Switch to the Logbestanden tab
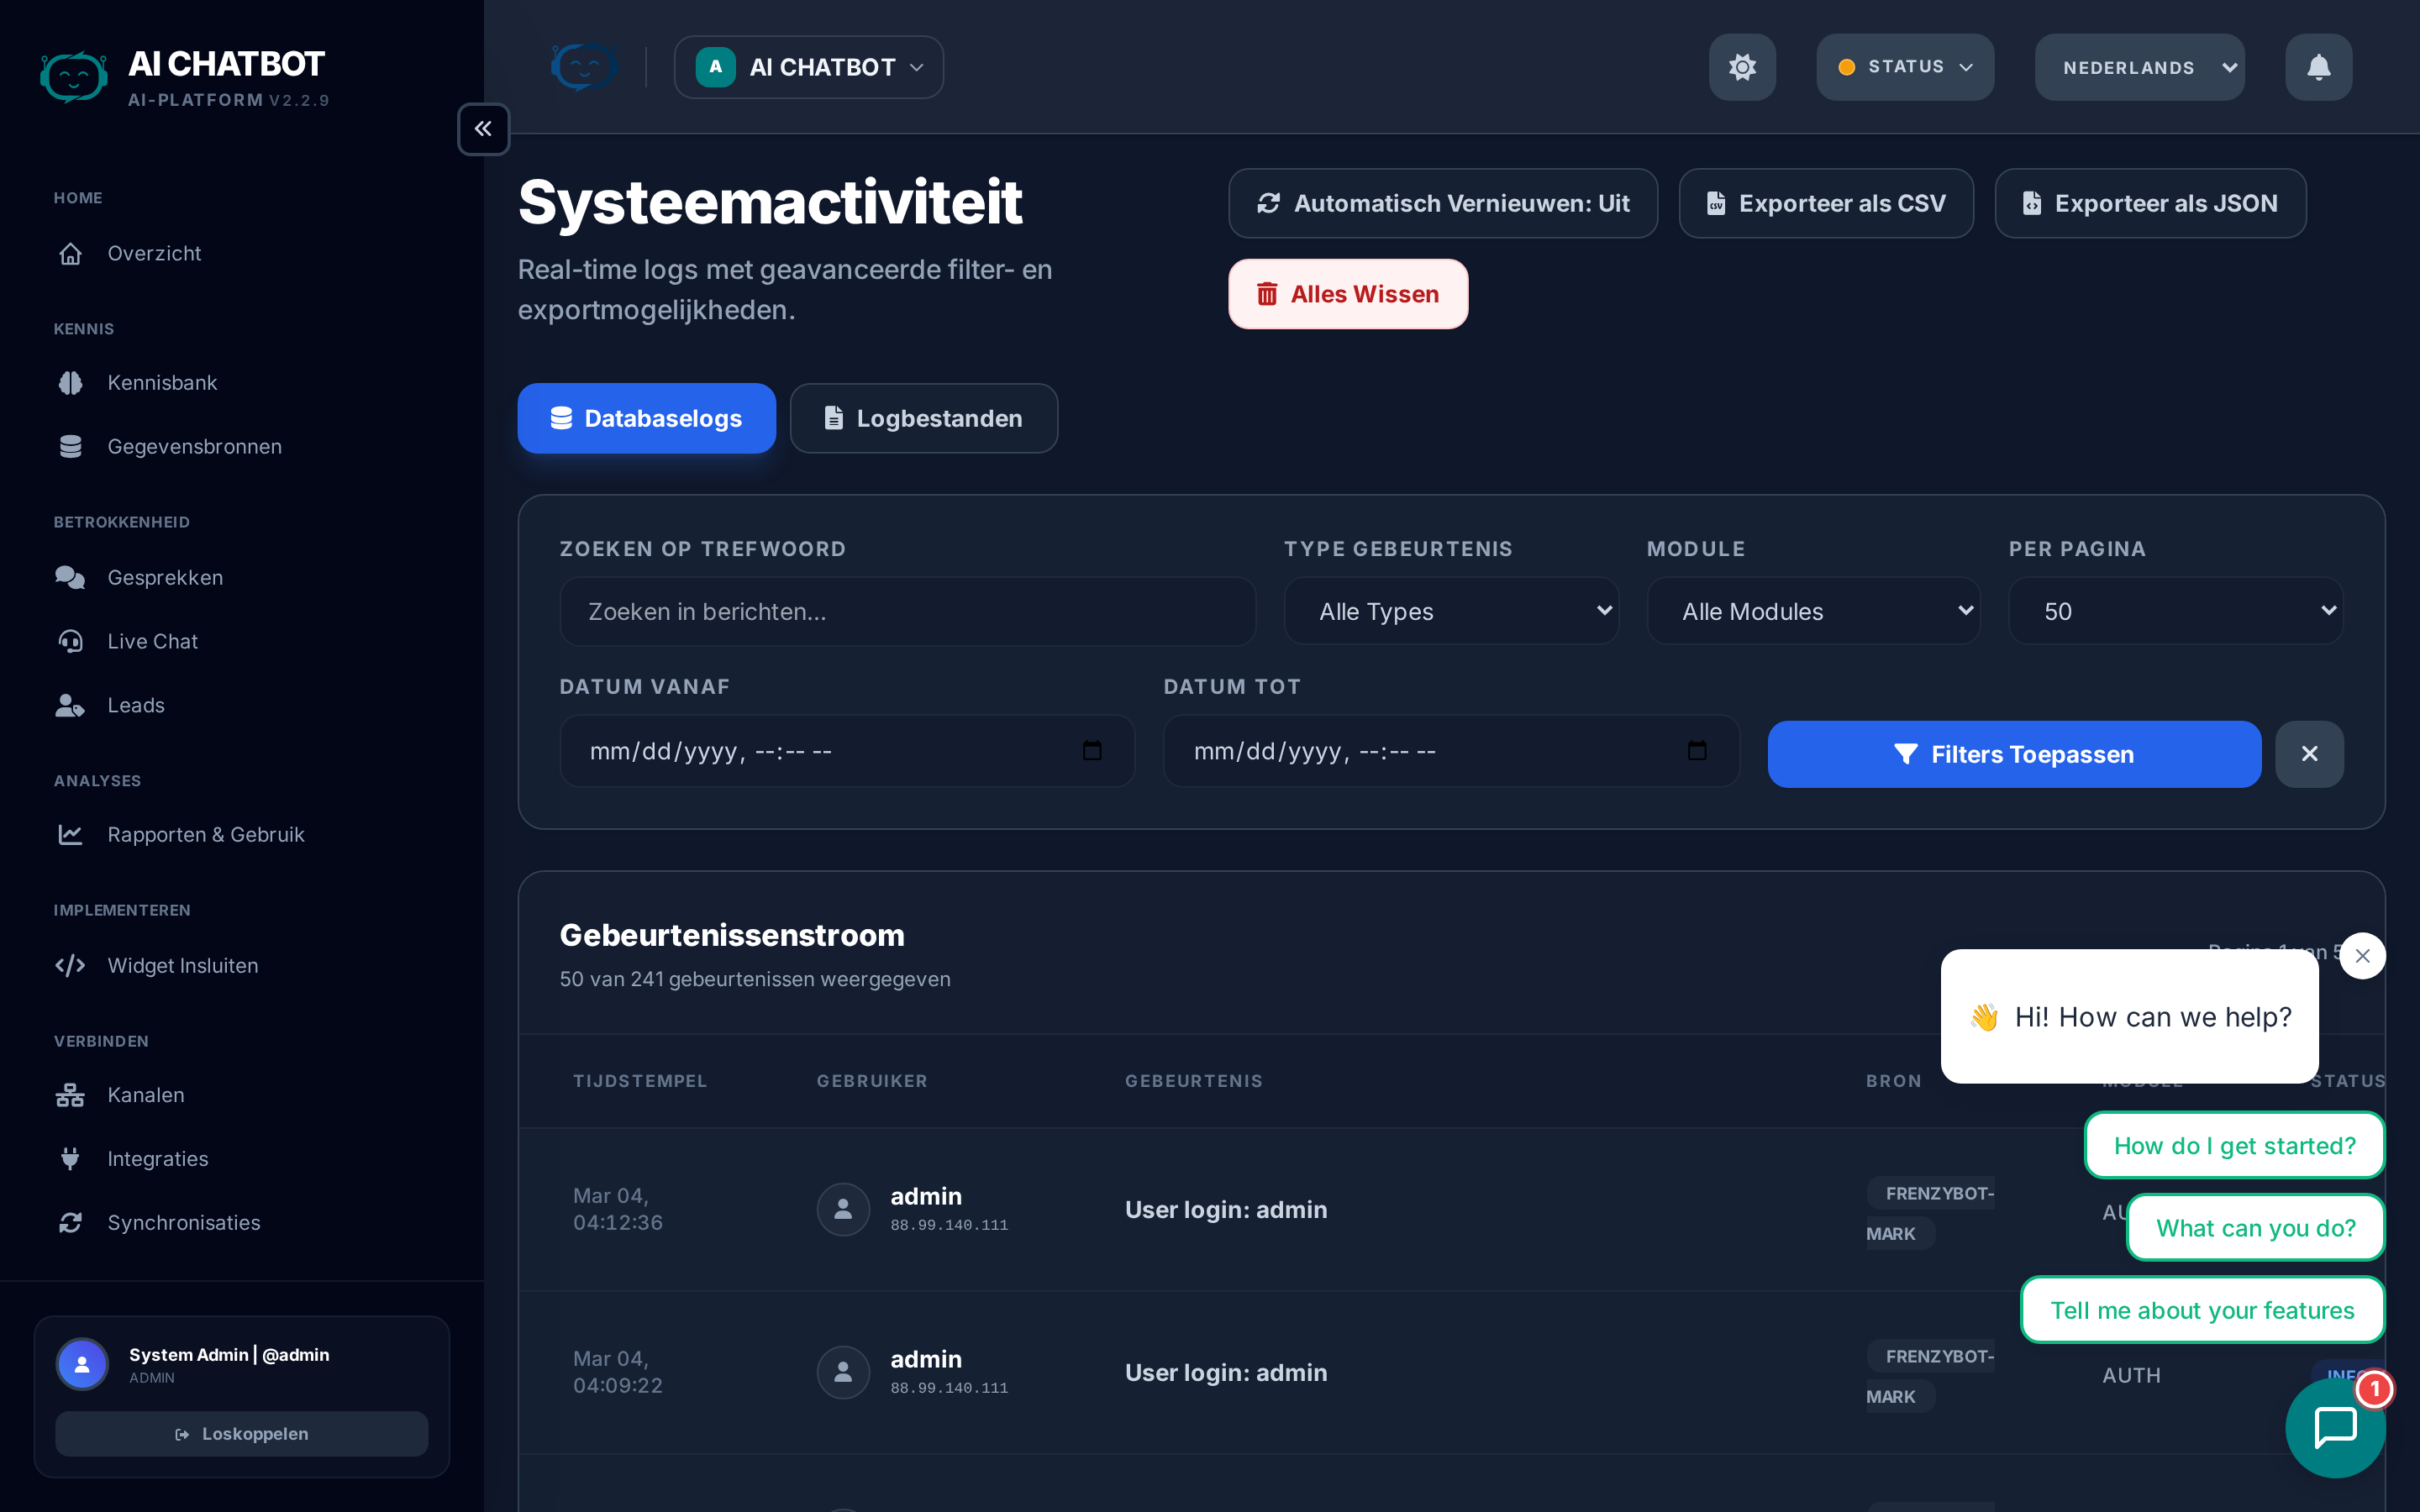 click(923, 418)
